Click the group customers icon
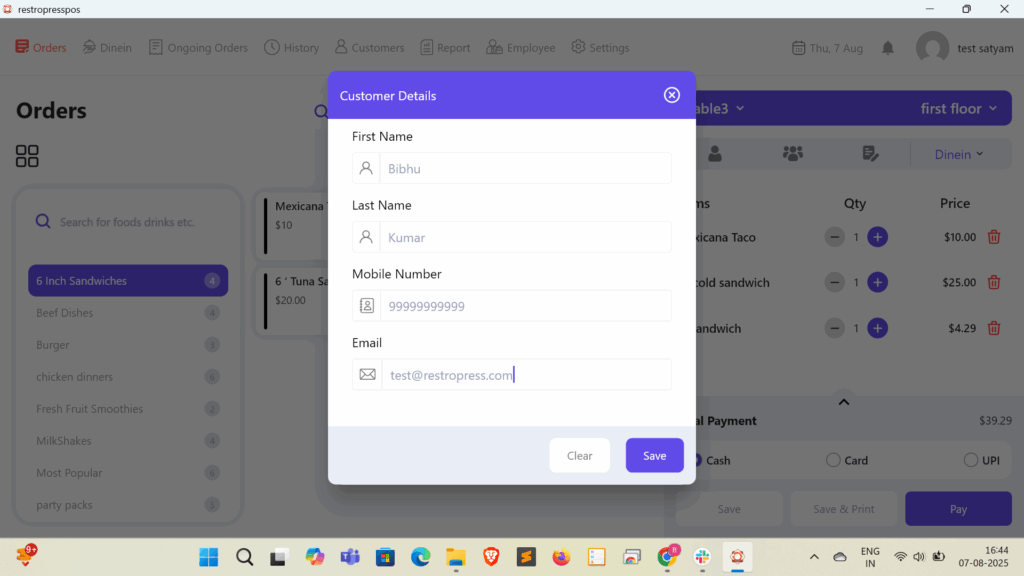The height and width of the screenshot is (576, 1024). point(793,154)
